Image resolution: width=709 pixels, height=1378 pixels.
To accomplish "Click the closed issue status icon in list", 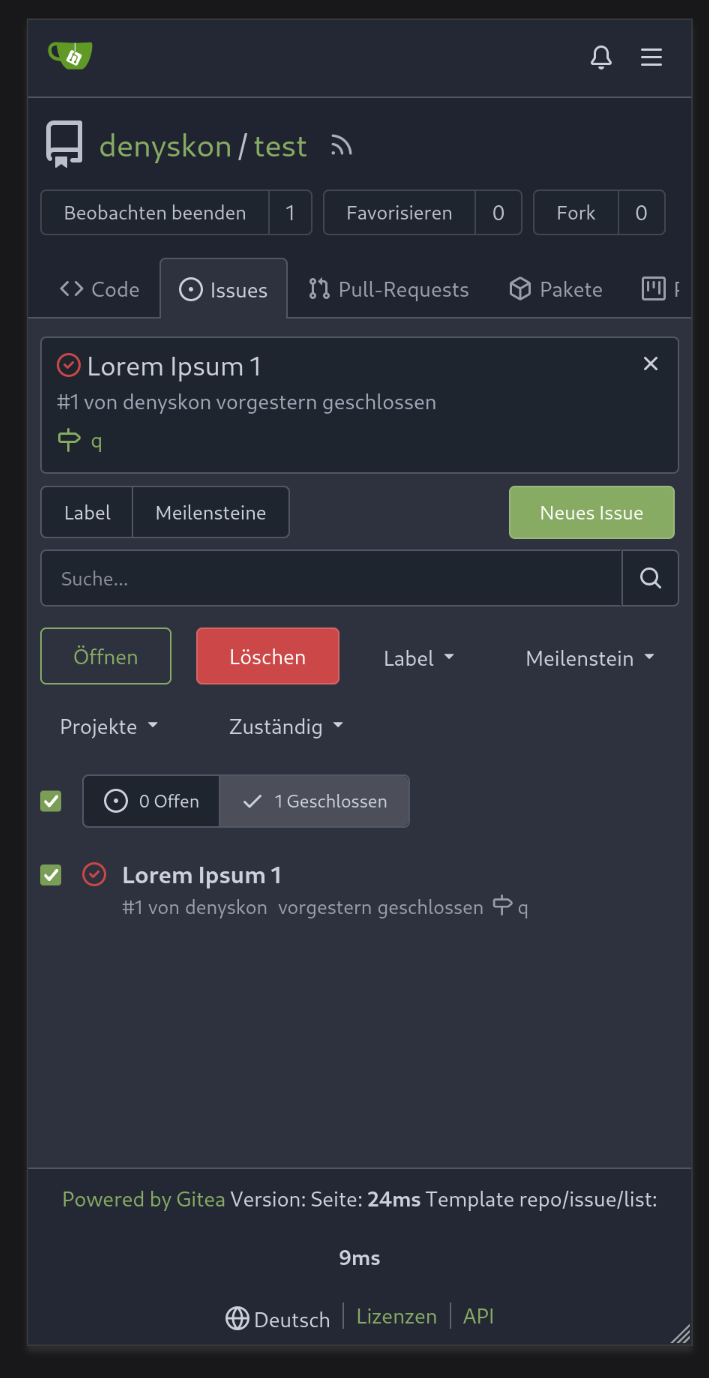I will point(94,874).
